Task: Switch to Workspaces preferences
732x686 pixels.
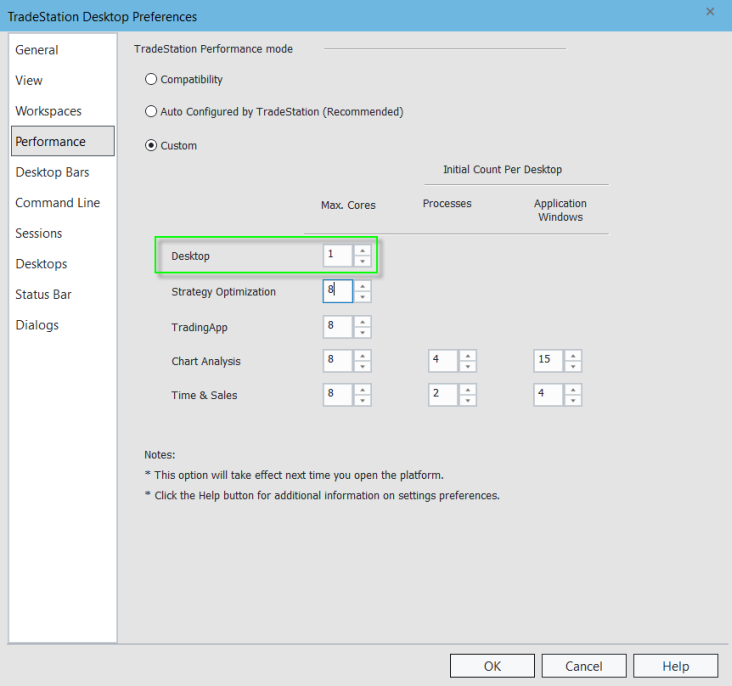Action: coord(48,111)
